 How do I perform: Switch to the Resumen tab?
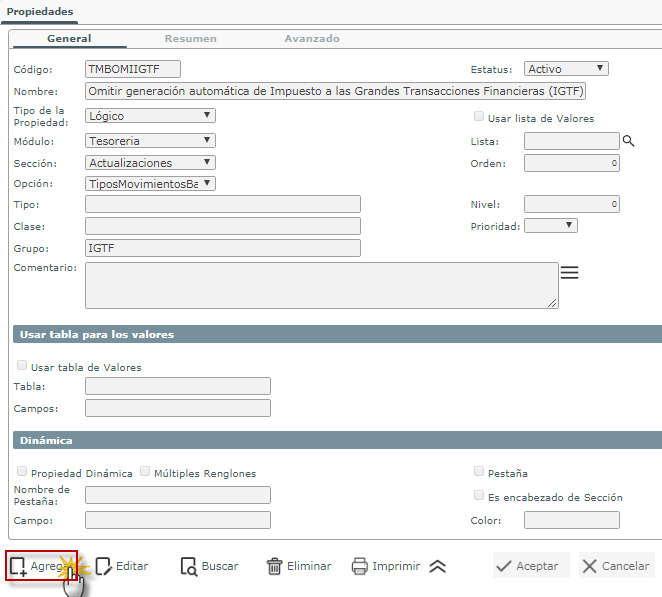190,39
